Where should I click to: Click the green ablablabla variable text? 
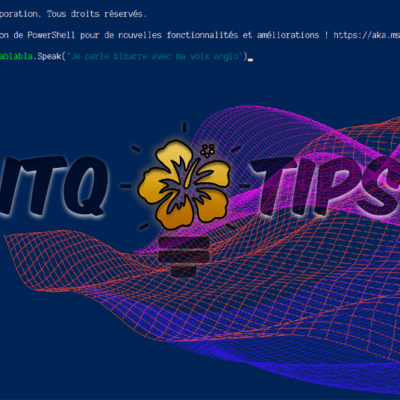point(16,56)
